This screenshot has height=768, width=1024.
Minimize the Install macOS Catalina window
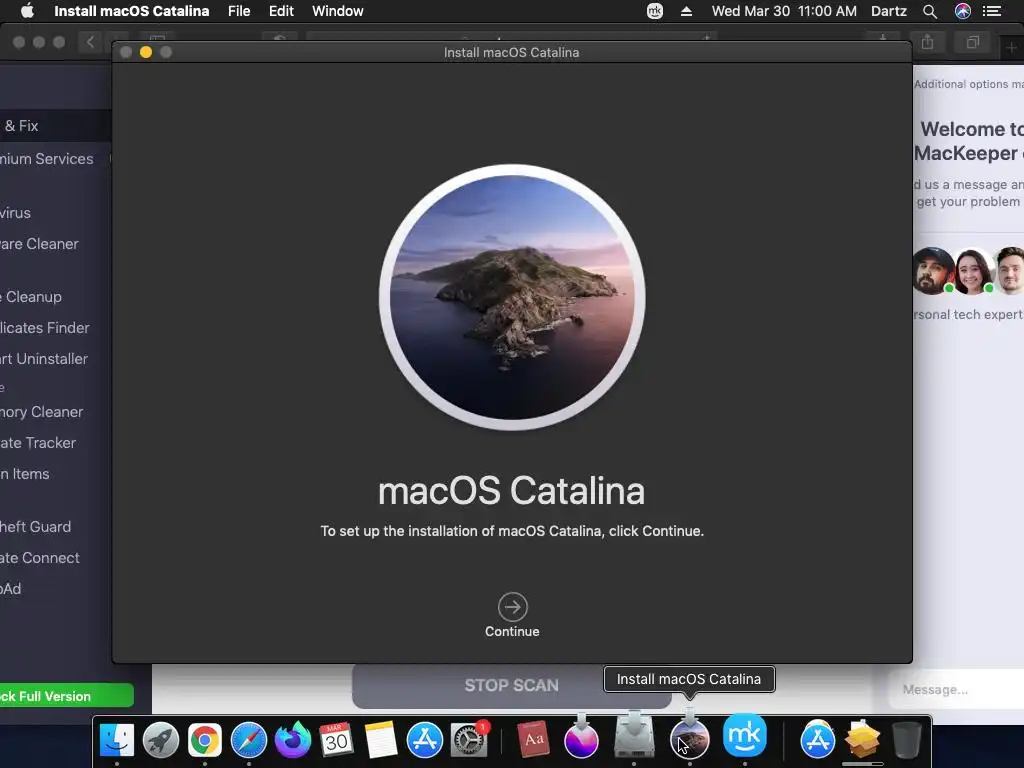pos(146,52)
